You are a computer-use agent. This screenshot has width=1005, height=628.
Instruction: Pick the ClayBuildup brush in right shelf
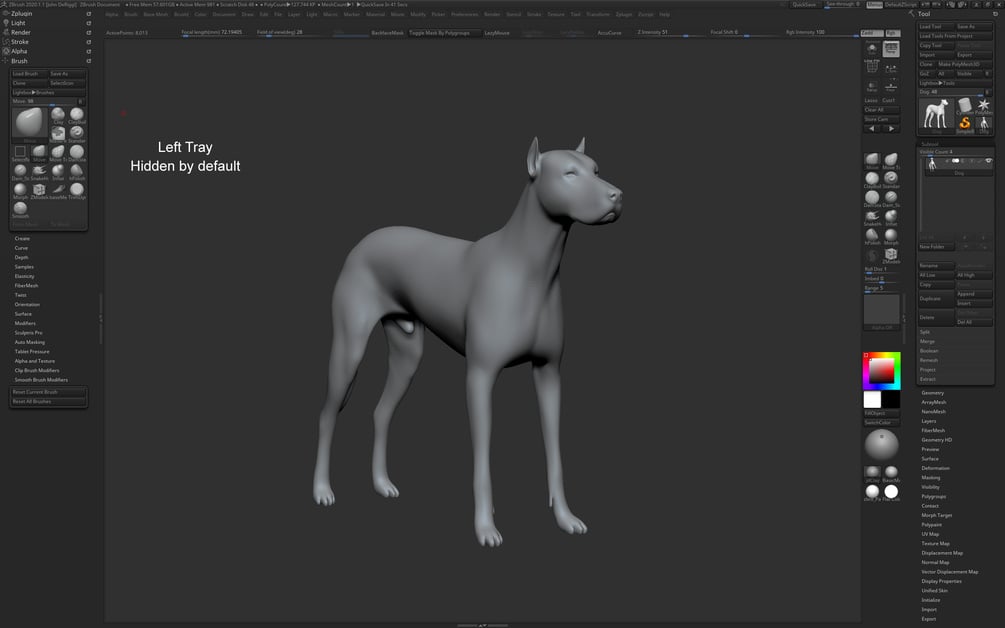point(872,179)
